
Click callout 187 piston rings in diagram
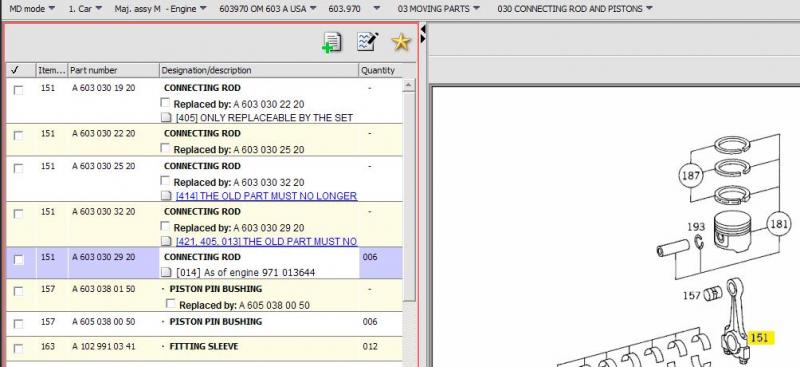click(x=691, y=176)
